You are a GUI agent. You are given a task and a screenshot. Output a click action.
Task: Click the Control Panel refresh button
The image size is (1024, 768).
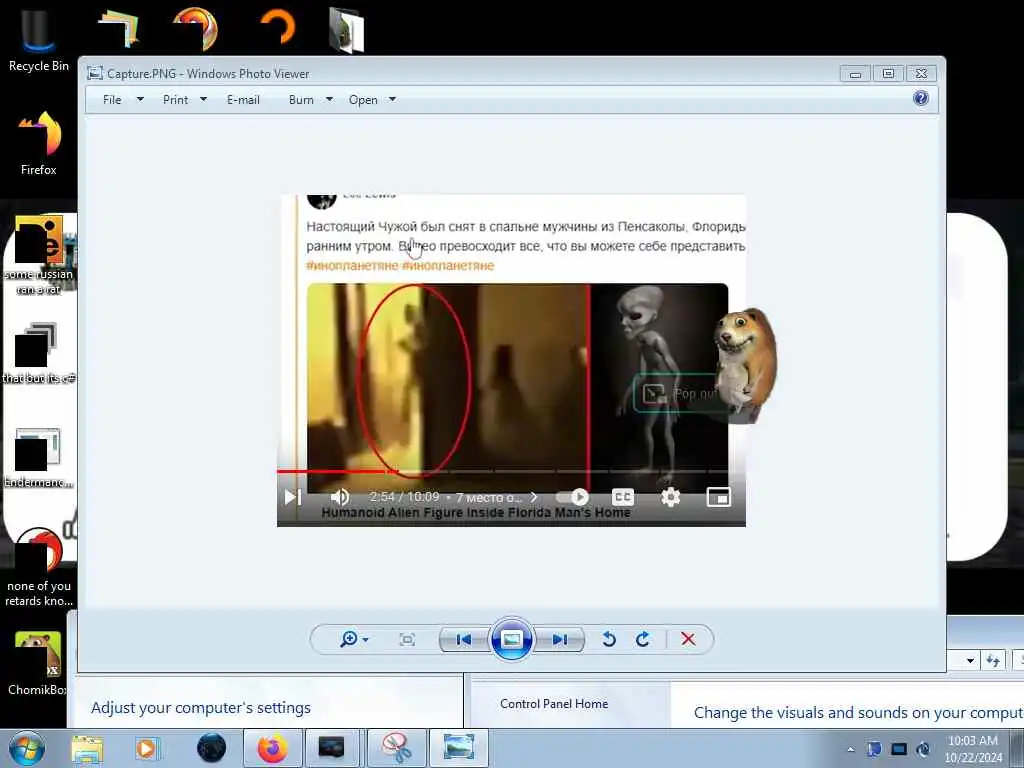point(993,661)
